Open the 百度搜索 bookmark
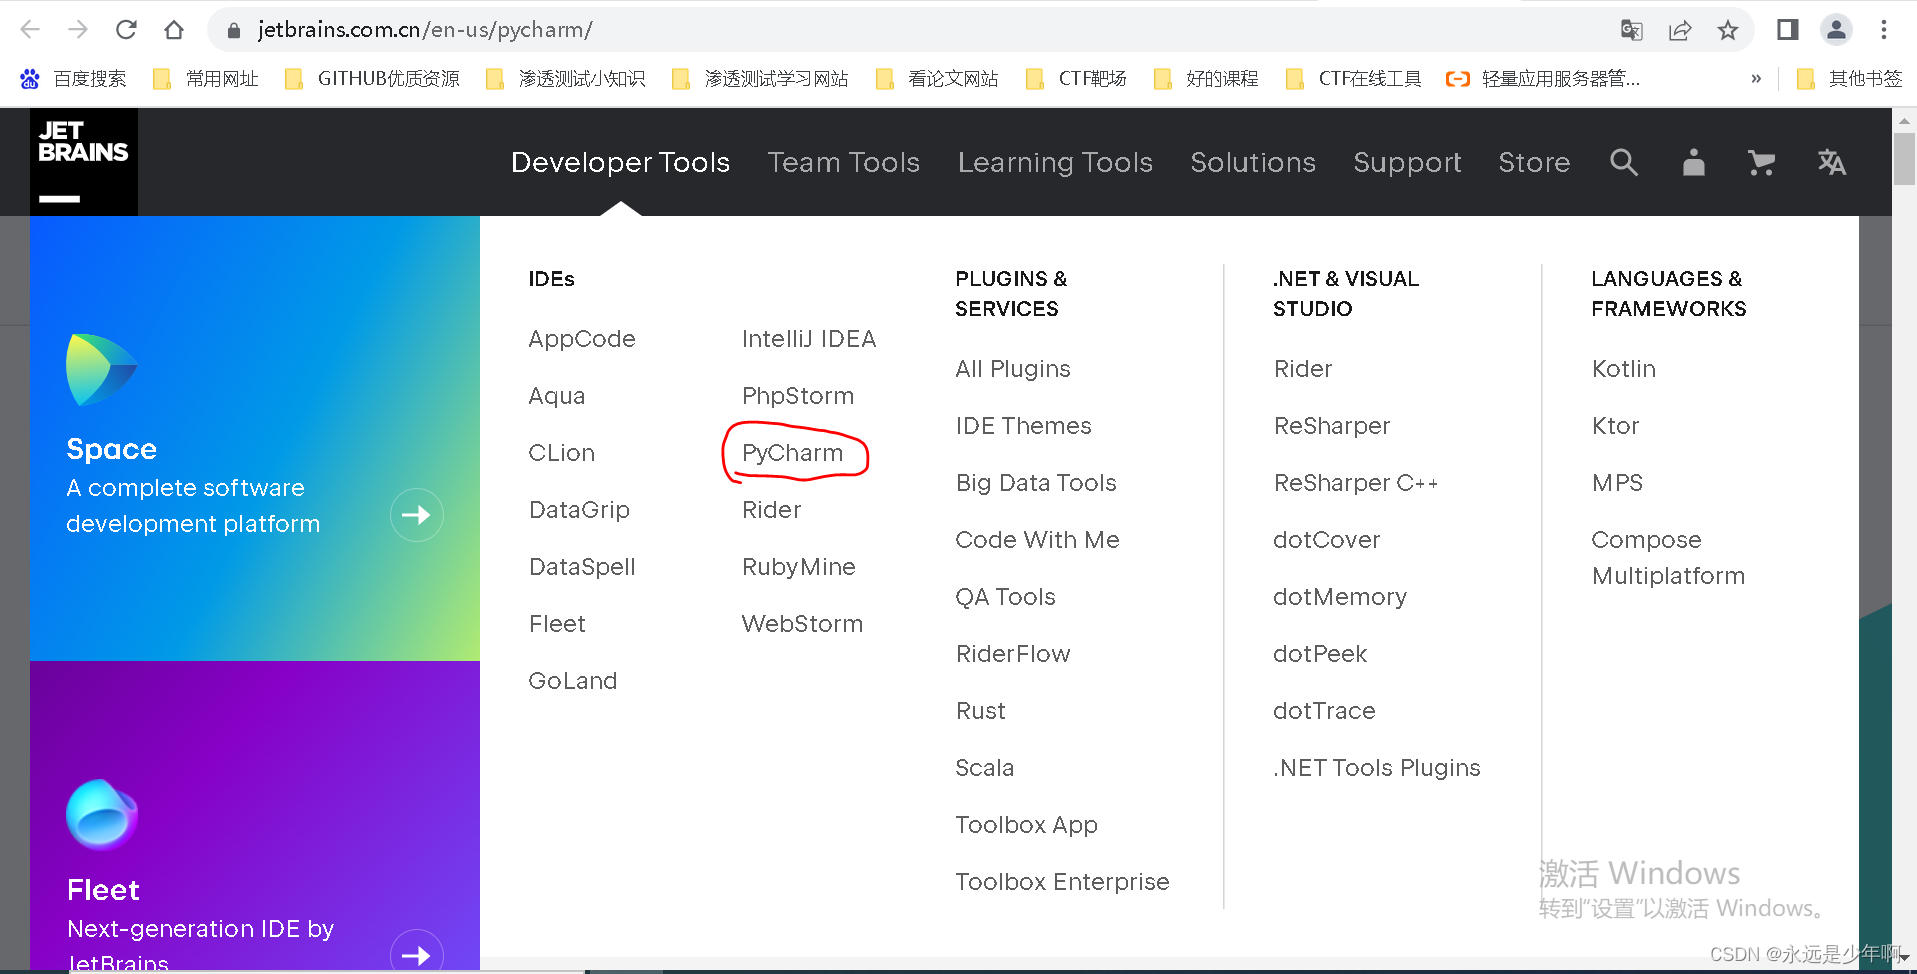The image size is (1917, 974). coord(73,79)
